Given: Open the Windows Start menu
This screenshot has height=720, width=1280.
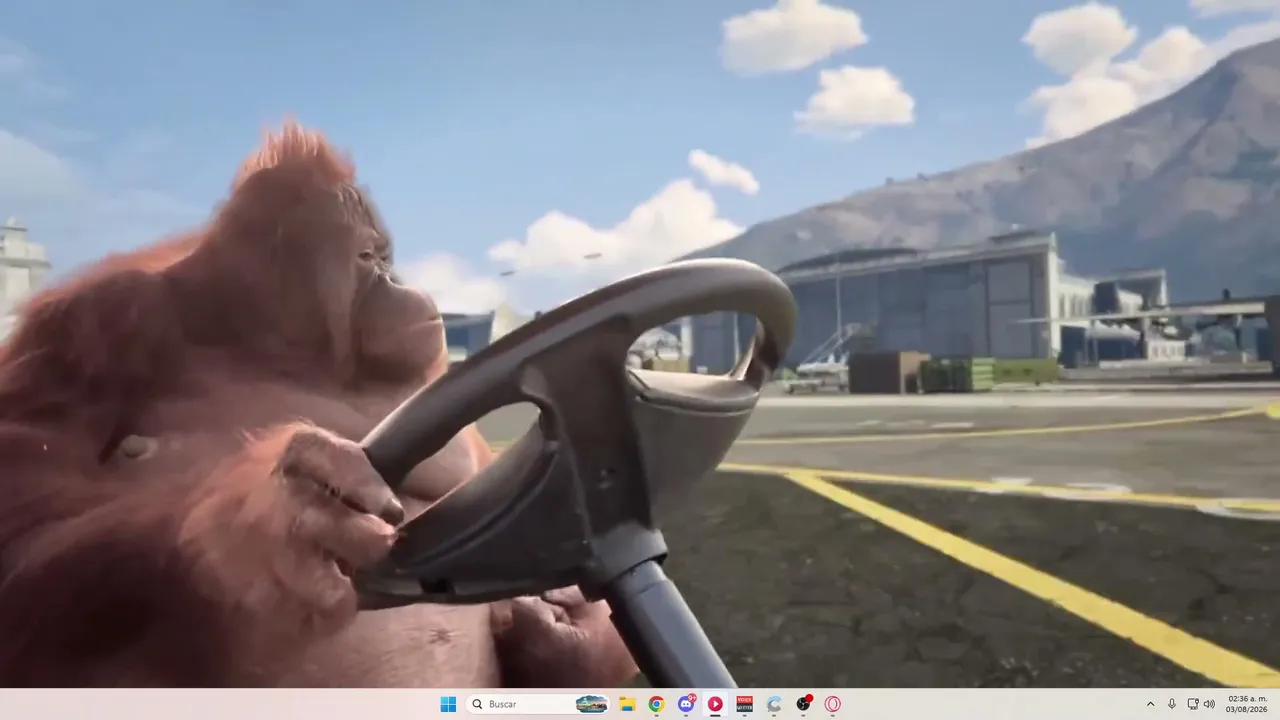Looking at the screenshot, I should click(448, 704).
